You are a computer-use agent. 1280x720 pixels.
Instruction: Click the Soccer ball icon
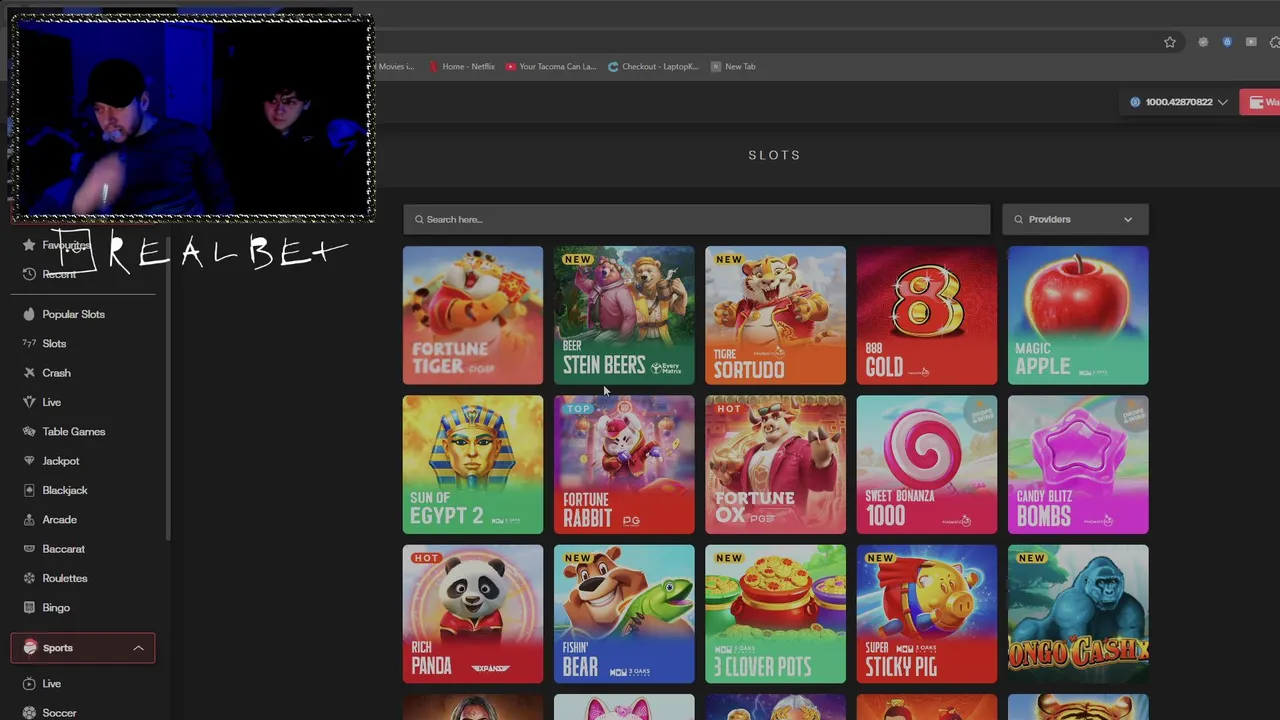click(29, 713)
